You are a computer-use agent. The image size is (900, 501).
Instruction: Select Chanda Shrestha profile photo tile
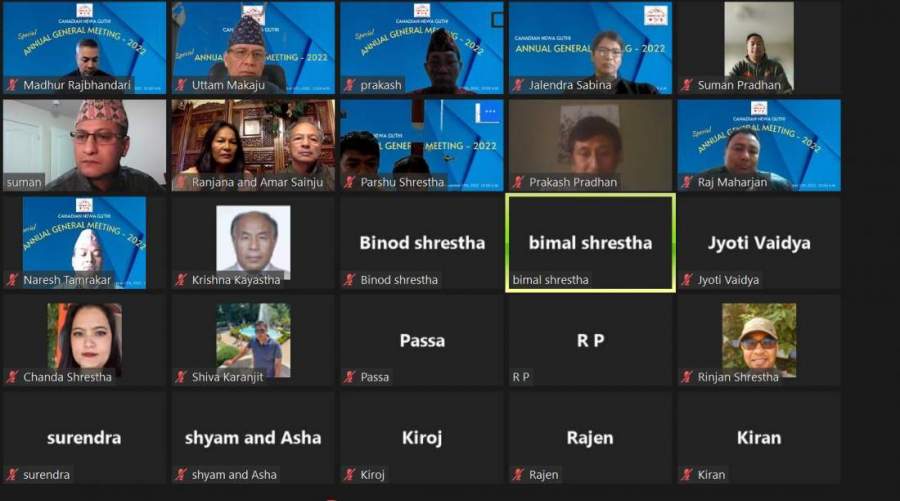click(x=84, y=340)
